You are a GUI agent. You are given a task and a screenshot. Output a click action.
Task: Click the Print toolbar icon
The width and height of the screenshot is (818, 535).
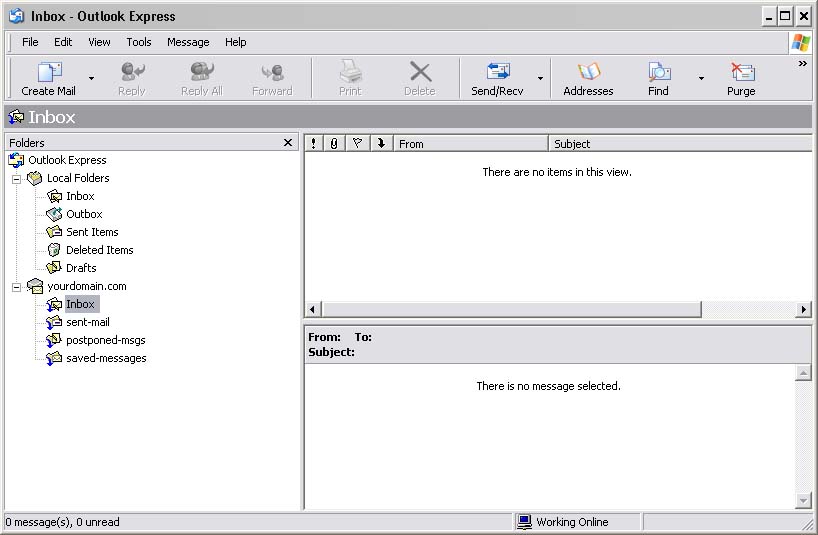point(350,71)
